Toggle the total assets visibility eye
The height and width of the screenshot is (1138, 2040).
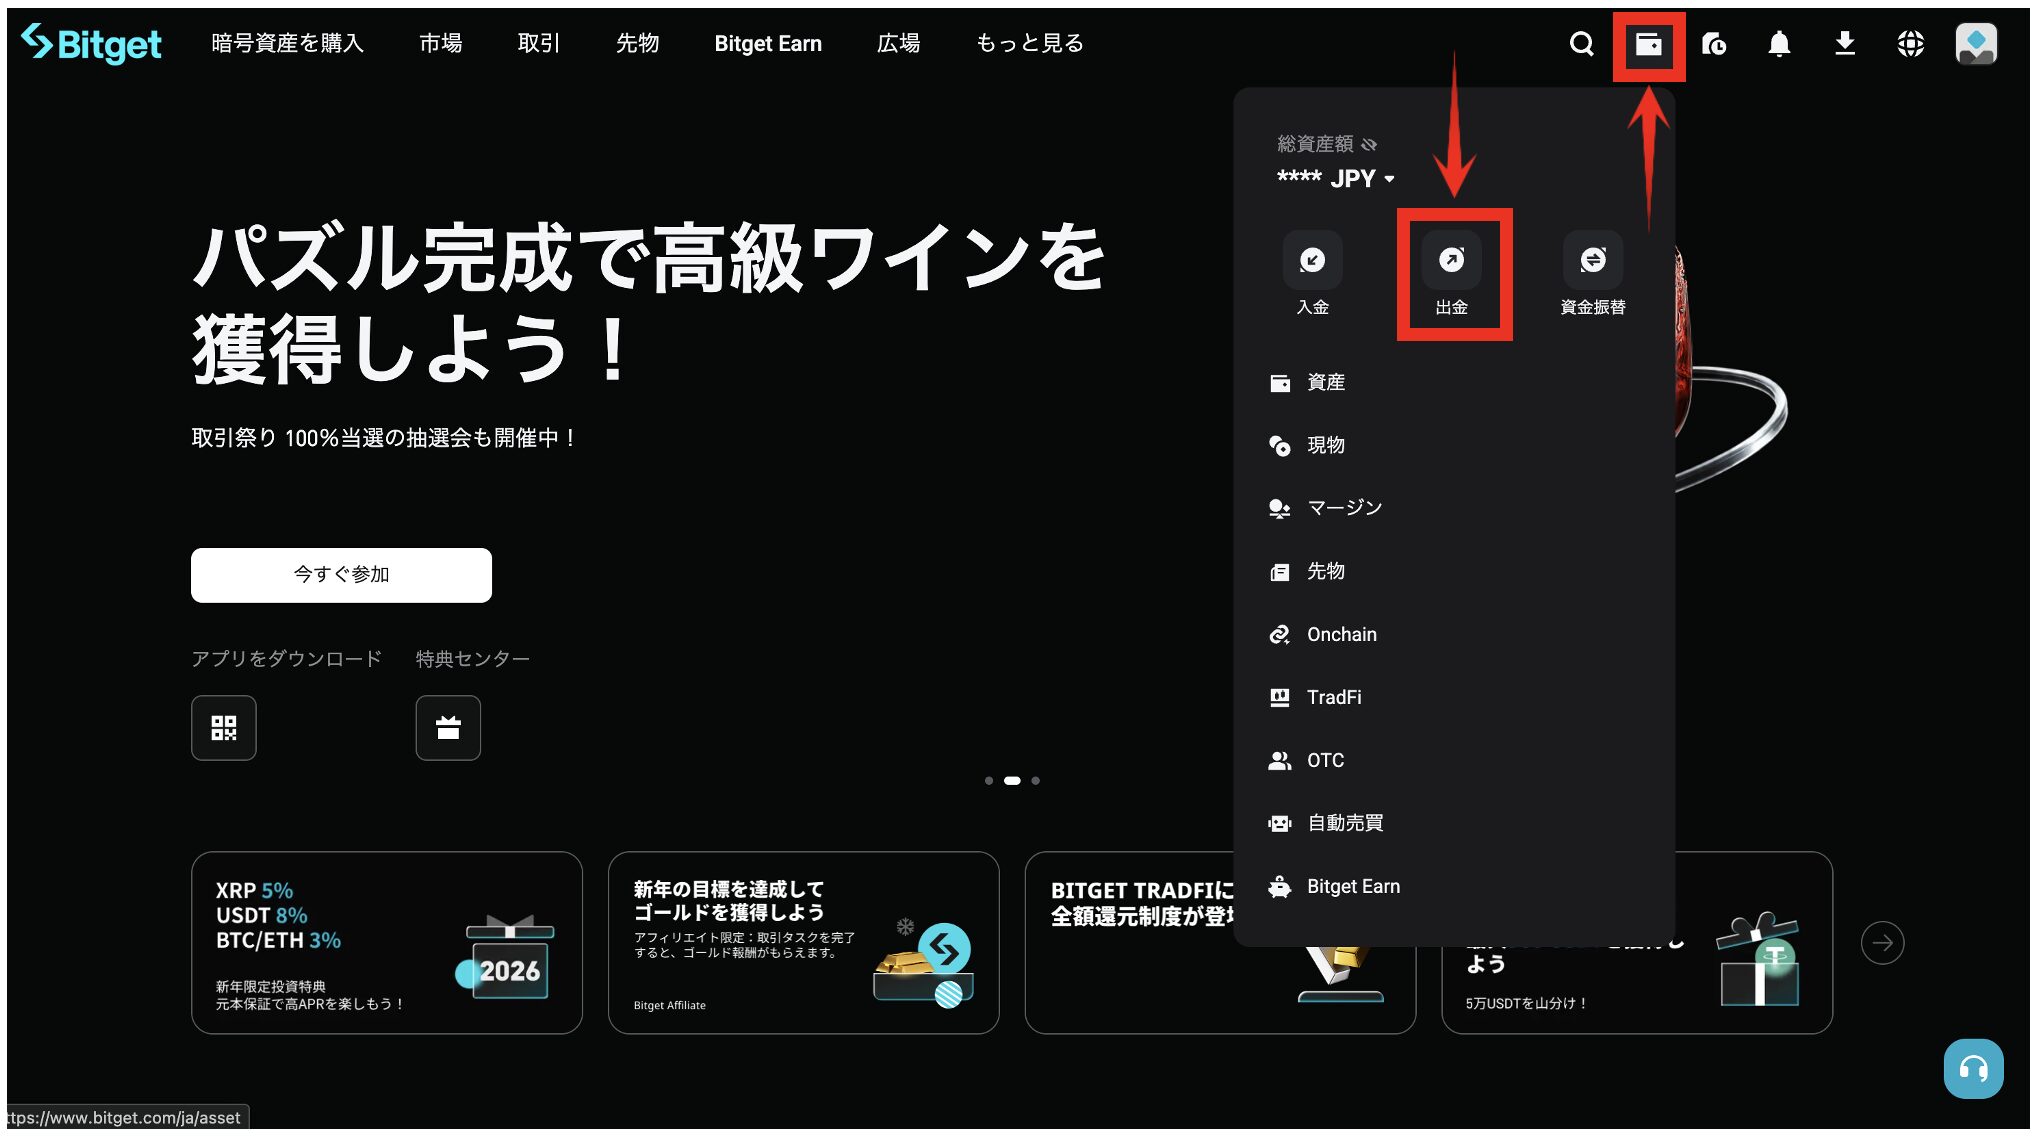1370,145
